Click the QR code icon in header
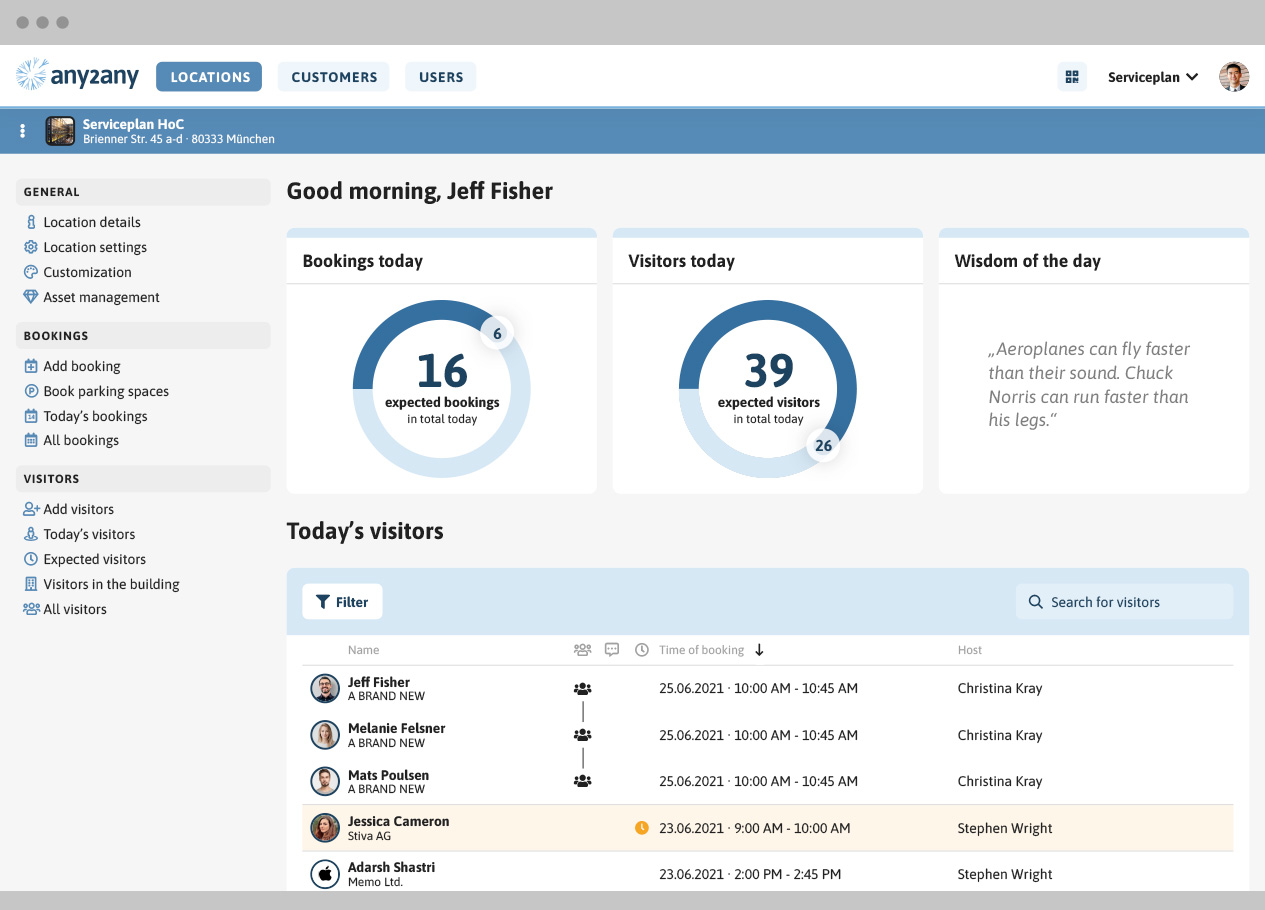This screenshot has height=910, width=1265. coord(1072,77)
